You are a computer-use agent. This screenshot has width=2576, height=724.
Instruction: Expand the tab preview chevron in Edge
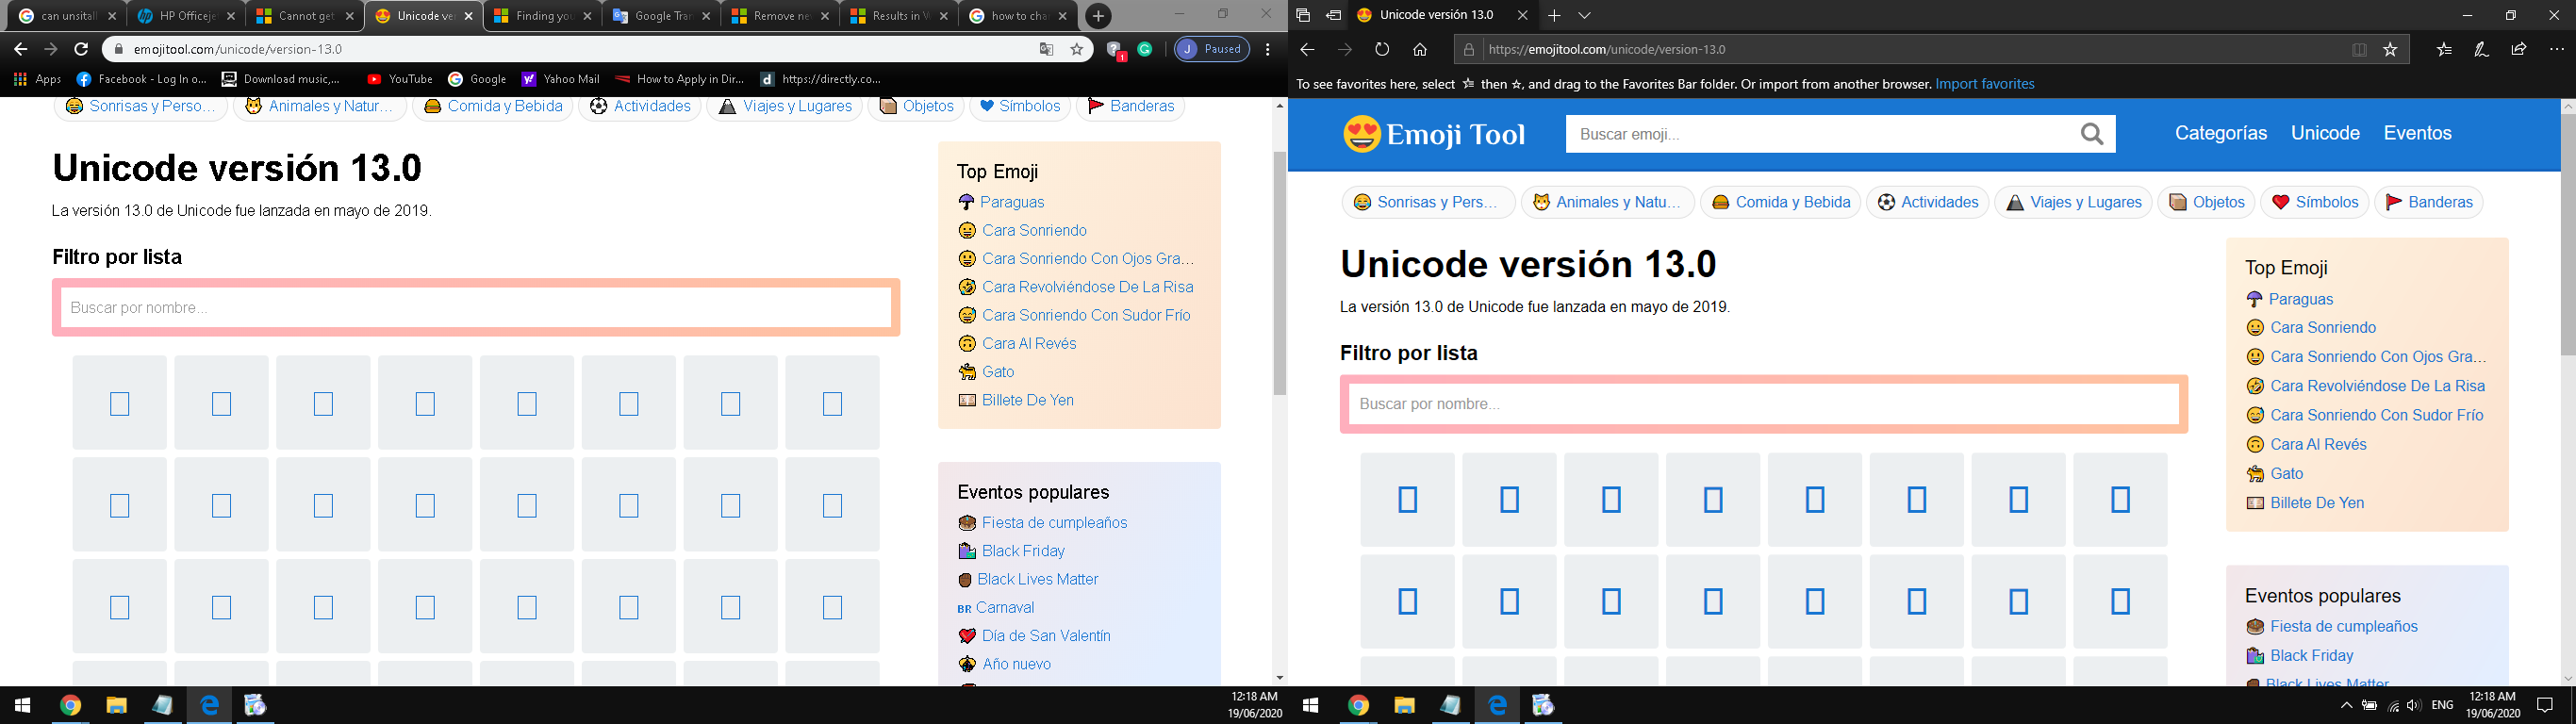pyautogui.click(x=1585, y=16)
